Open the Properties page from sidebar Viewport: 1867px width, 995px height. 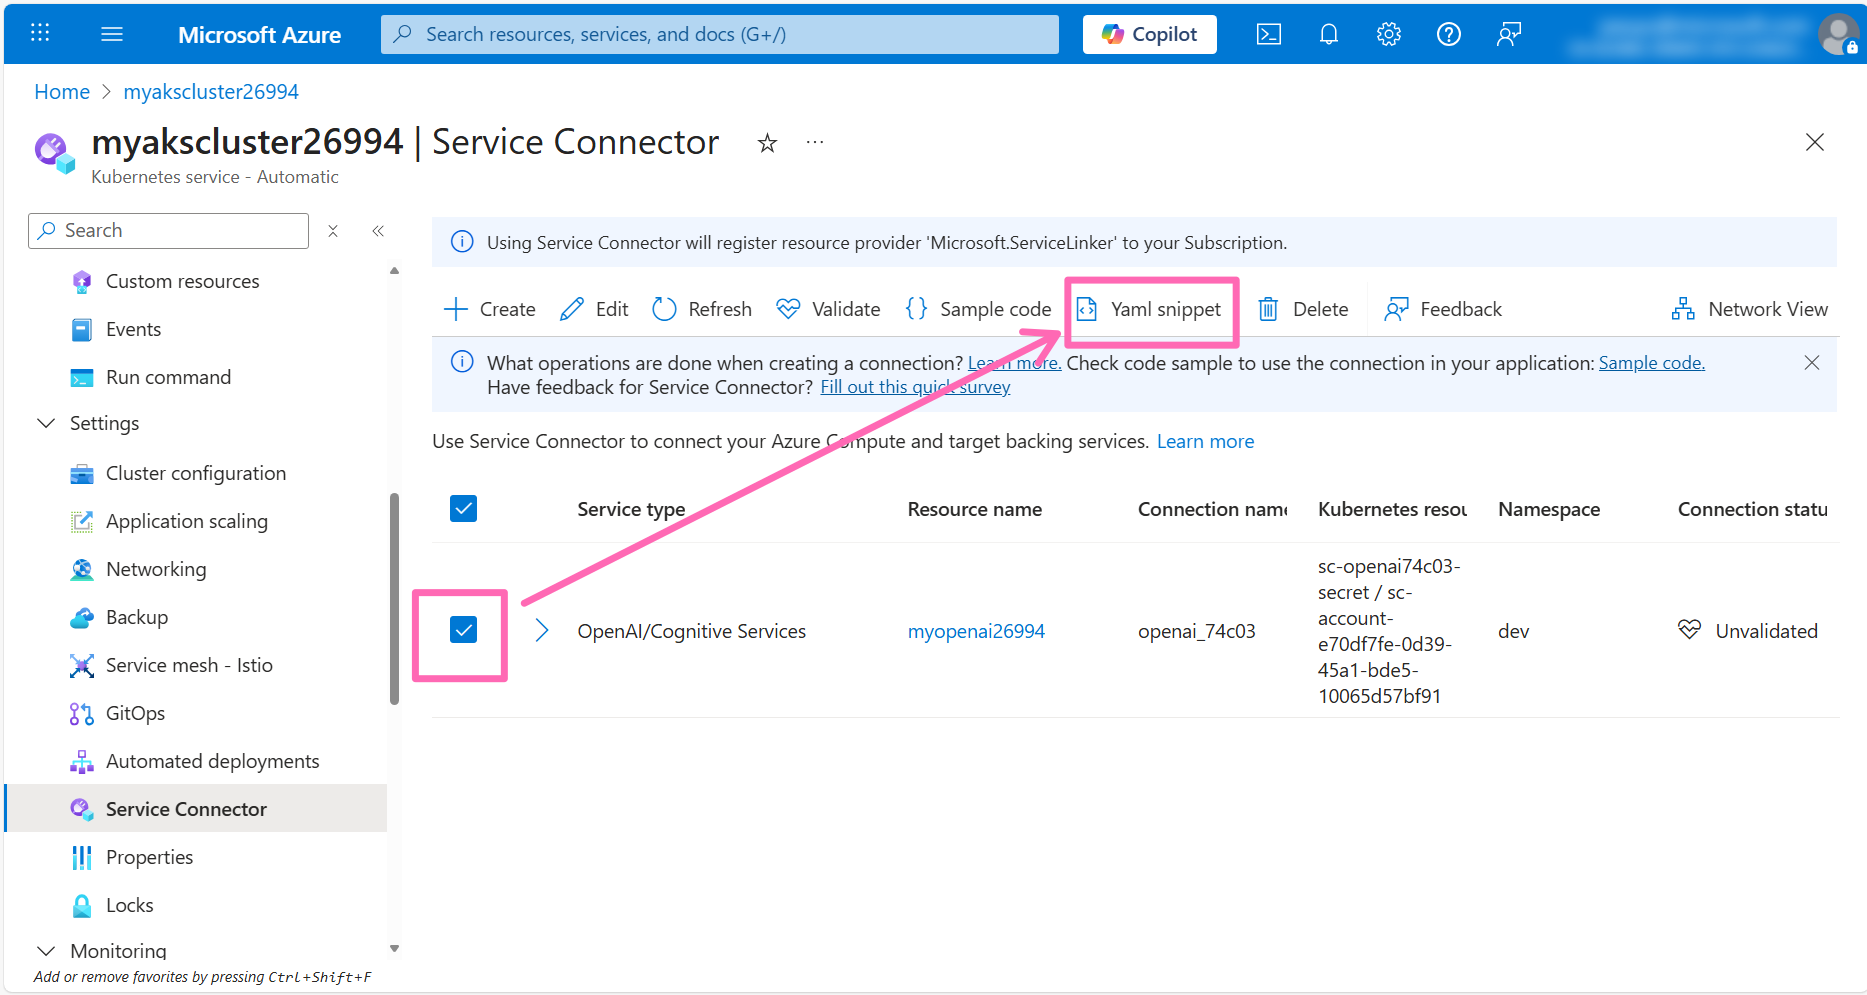(x=149, y=857)
